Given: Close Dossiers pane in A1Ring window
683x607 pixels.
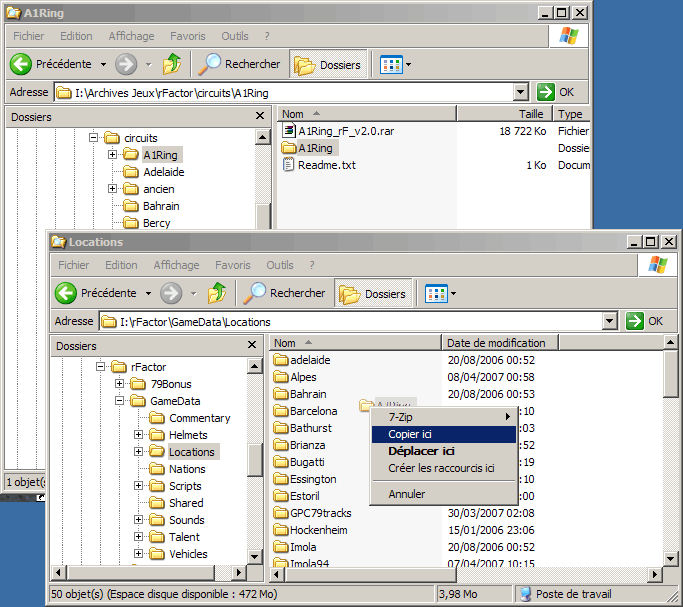Looking at the screenshot, I should (x=260, y=116).
